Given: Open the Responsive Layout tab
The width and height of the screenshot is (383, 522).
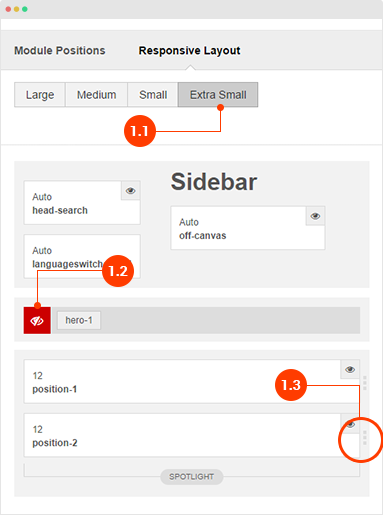Looking at the screenshot, I should pos(189,51).
